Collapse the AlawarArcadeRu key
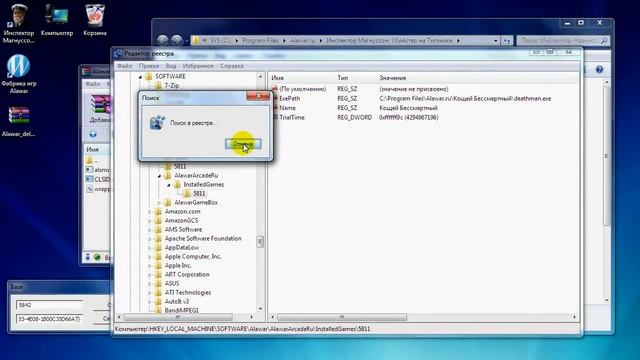The height and width of the screenshot is (360, 640). (x=159, y=176)
